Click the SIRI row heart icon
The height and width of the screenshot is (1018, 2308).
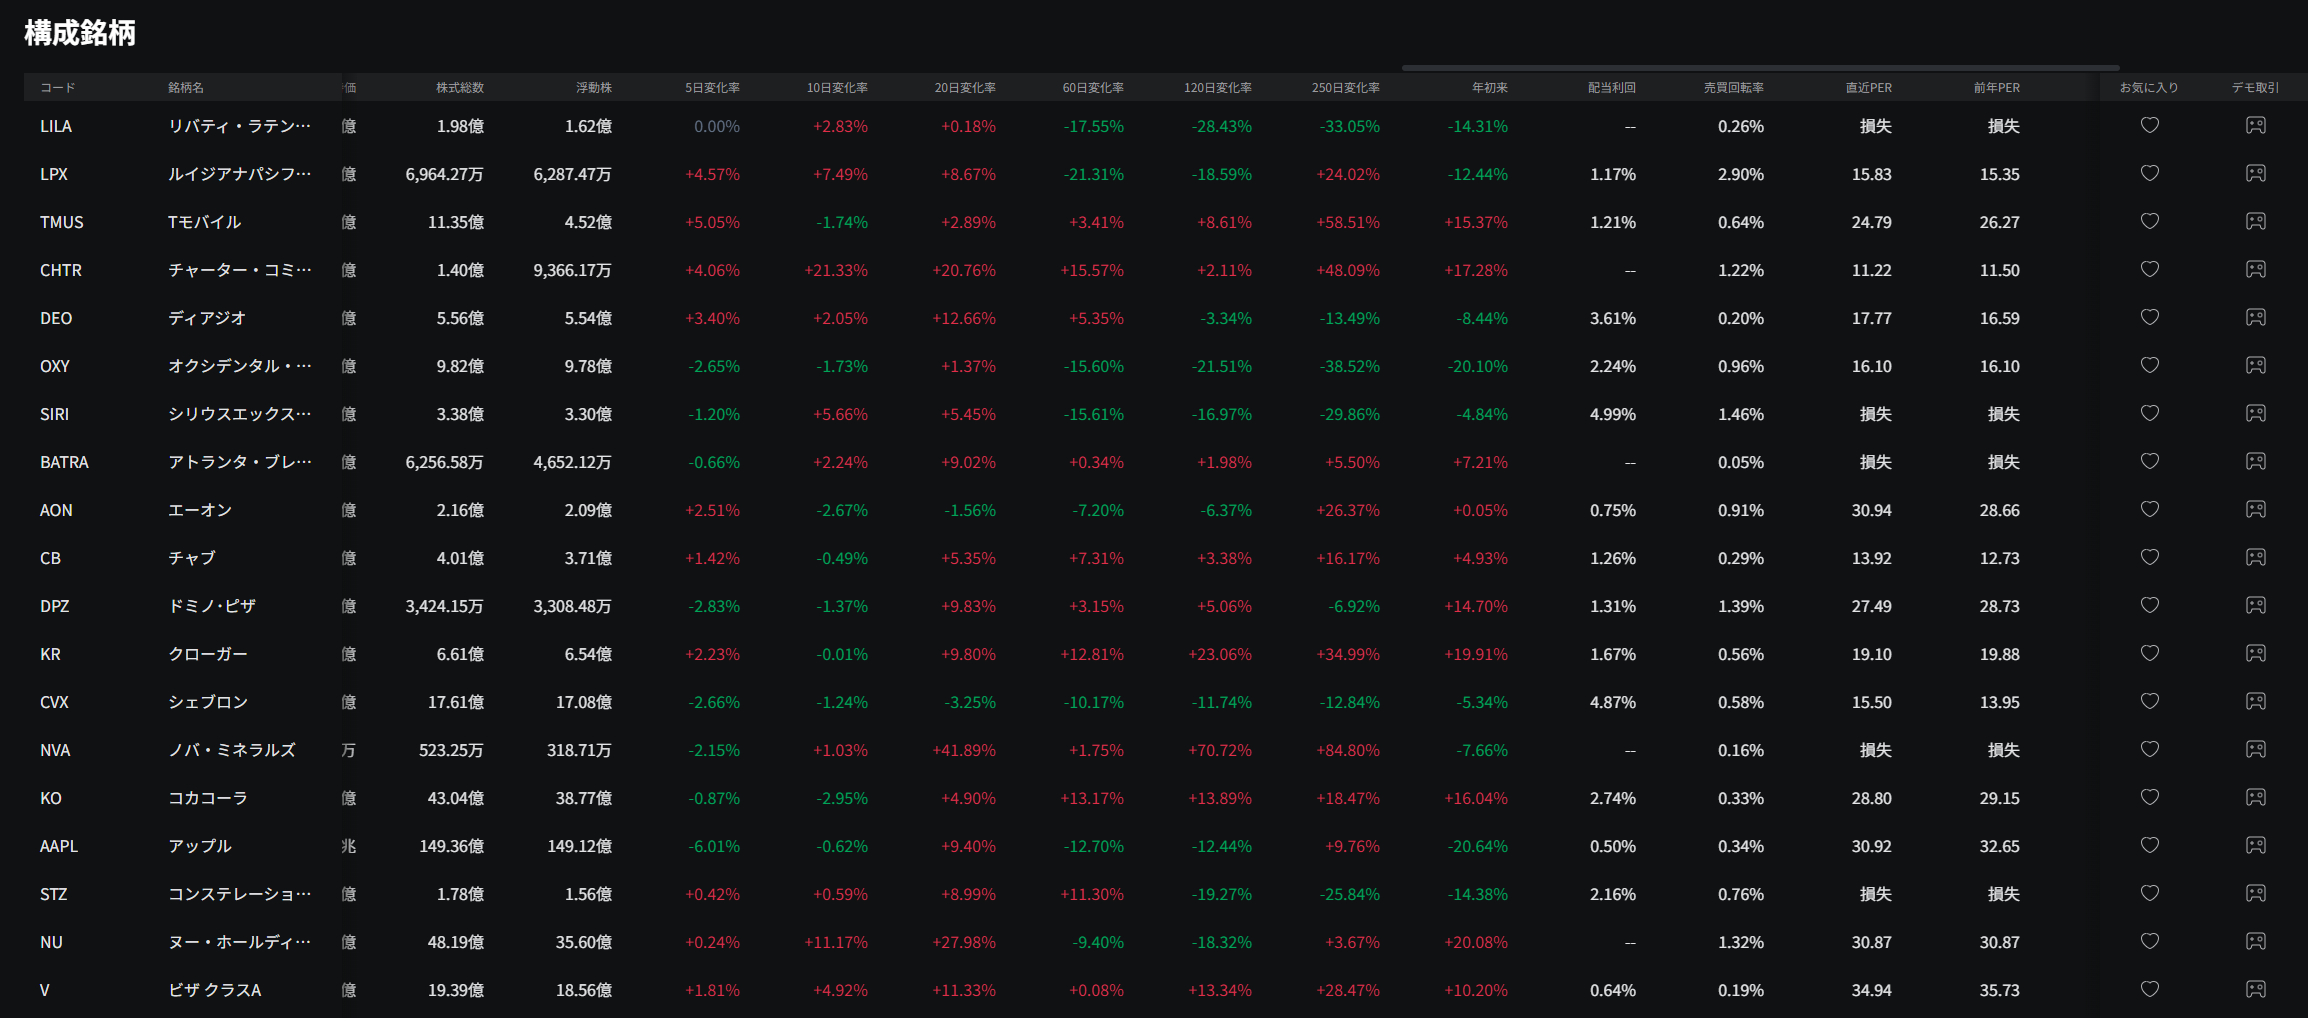pyautogui.click(x=2149, y=414)
